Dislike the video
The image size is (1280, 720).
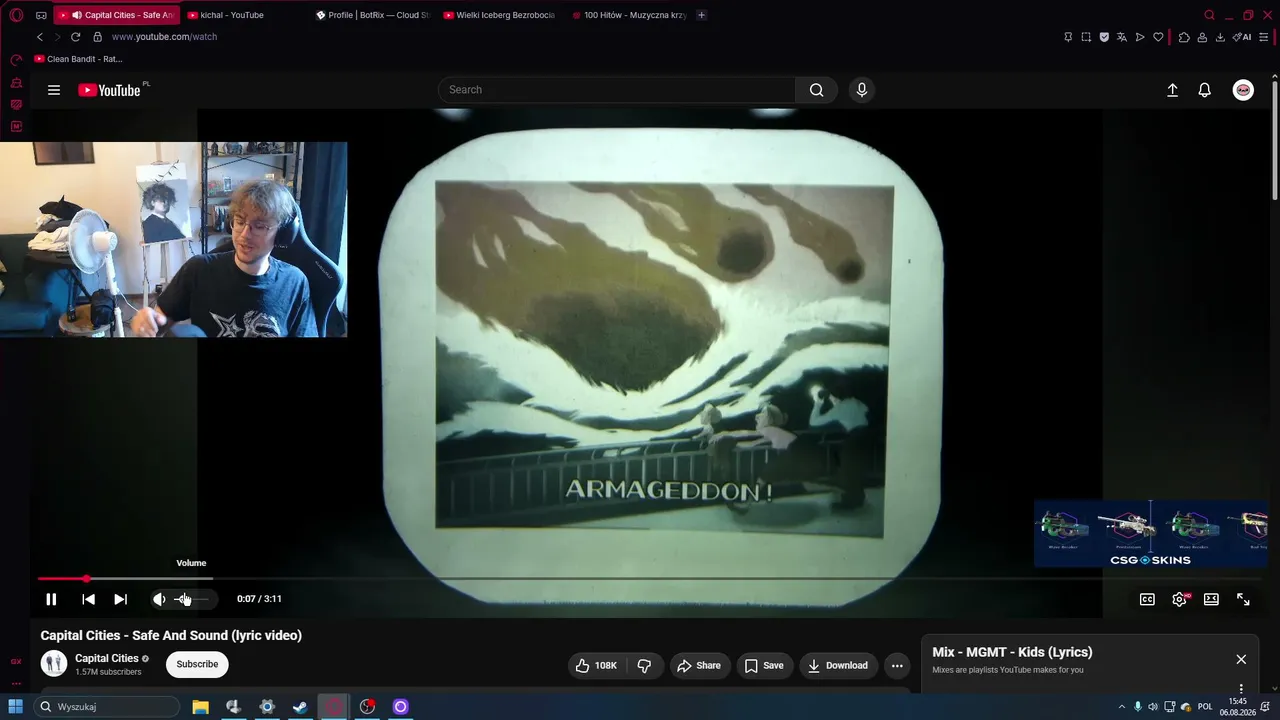point(644,665)
